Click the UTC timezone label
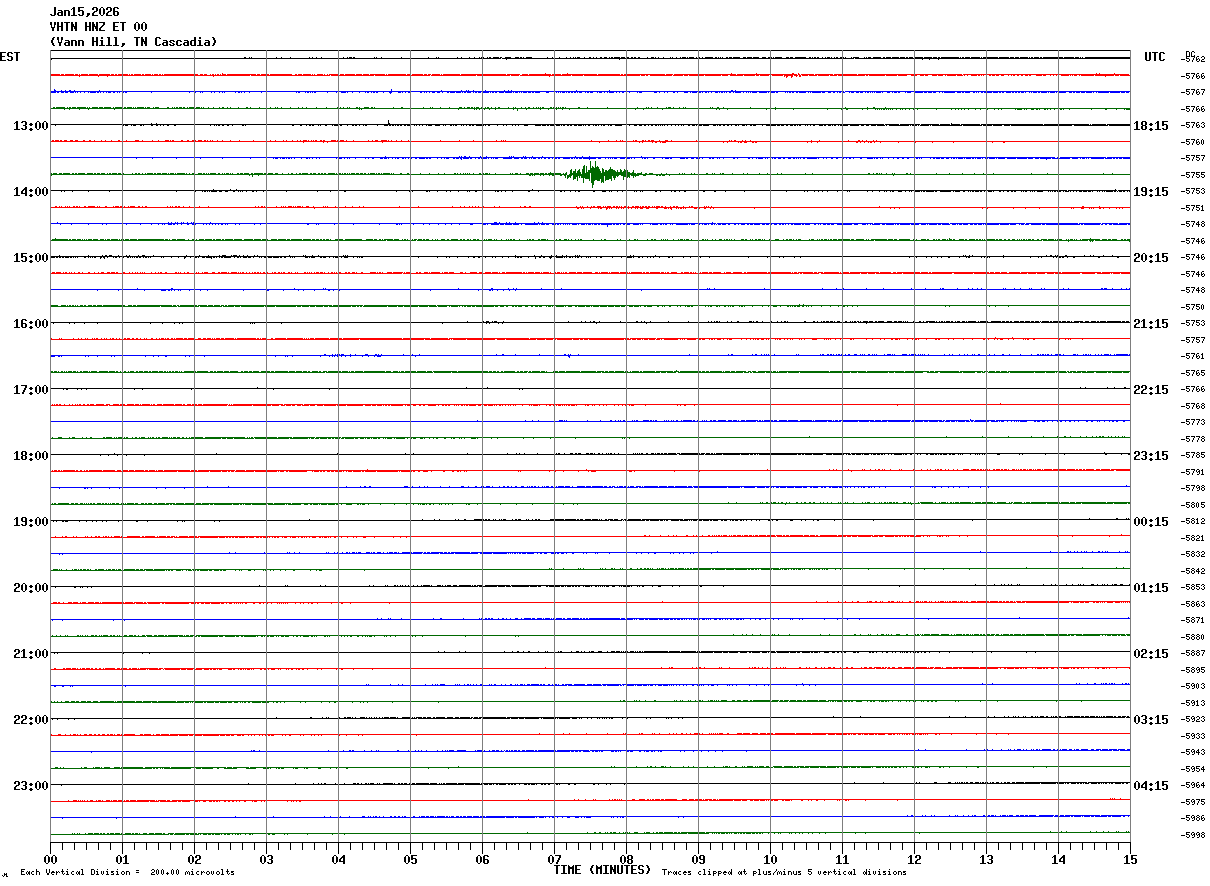Screen dimensions: 1210x886 (1155, 57)
